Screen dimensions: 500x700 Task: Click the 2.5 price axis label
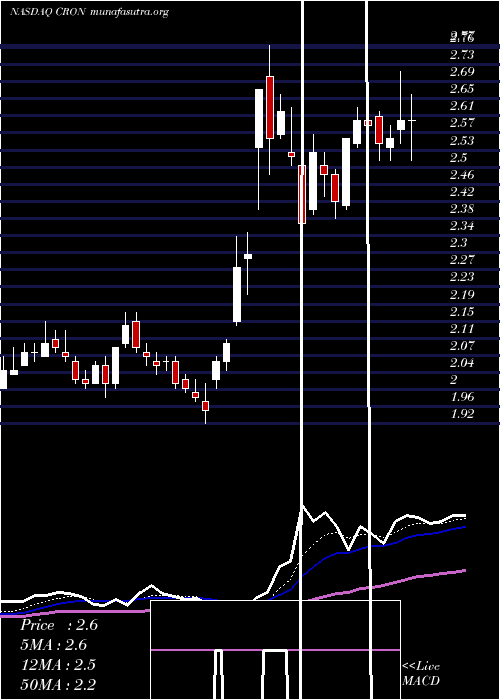[x=458, y=158]
